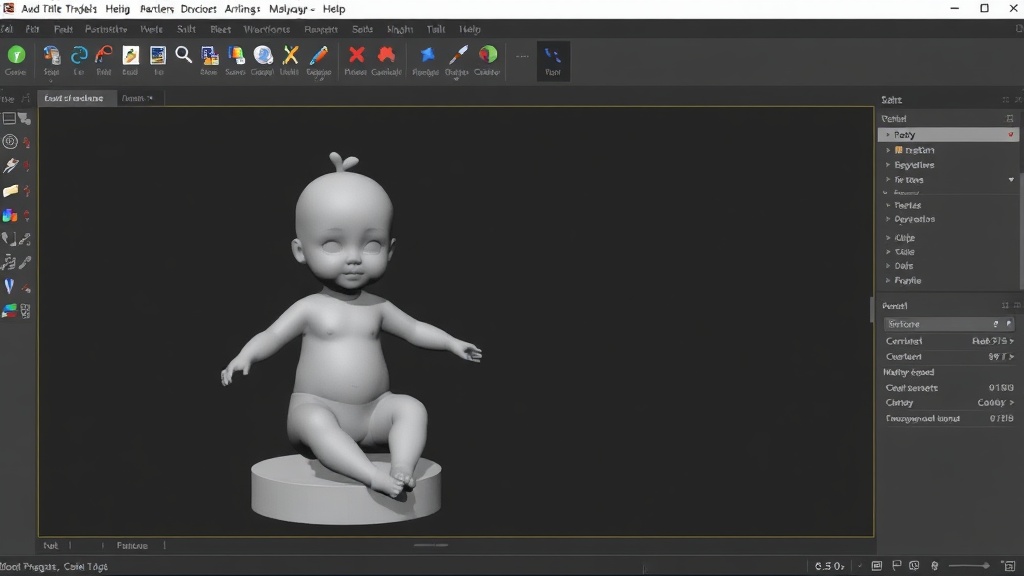Click the blue star icon in the toolbar
This screenshot has height=576, width=1024.
pos(427,55)
